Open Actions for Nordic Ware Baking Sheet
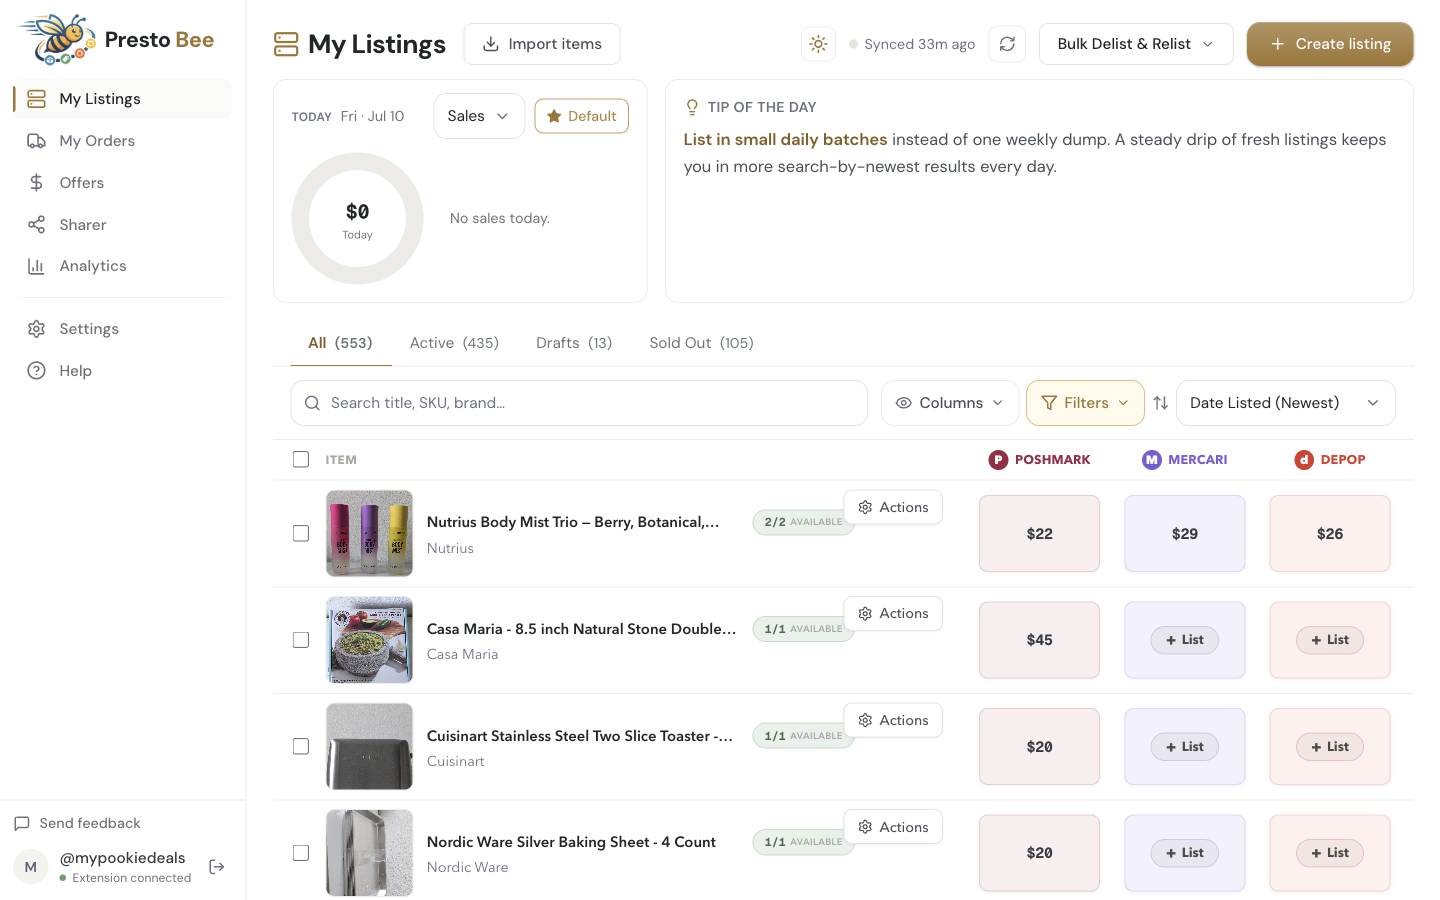The image size is (1440, 900). pyautogui.click(x=893, y=827)
